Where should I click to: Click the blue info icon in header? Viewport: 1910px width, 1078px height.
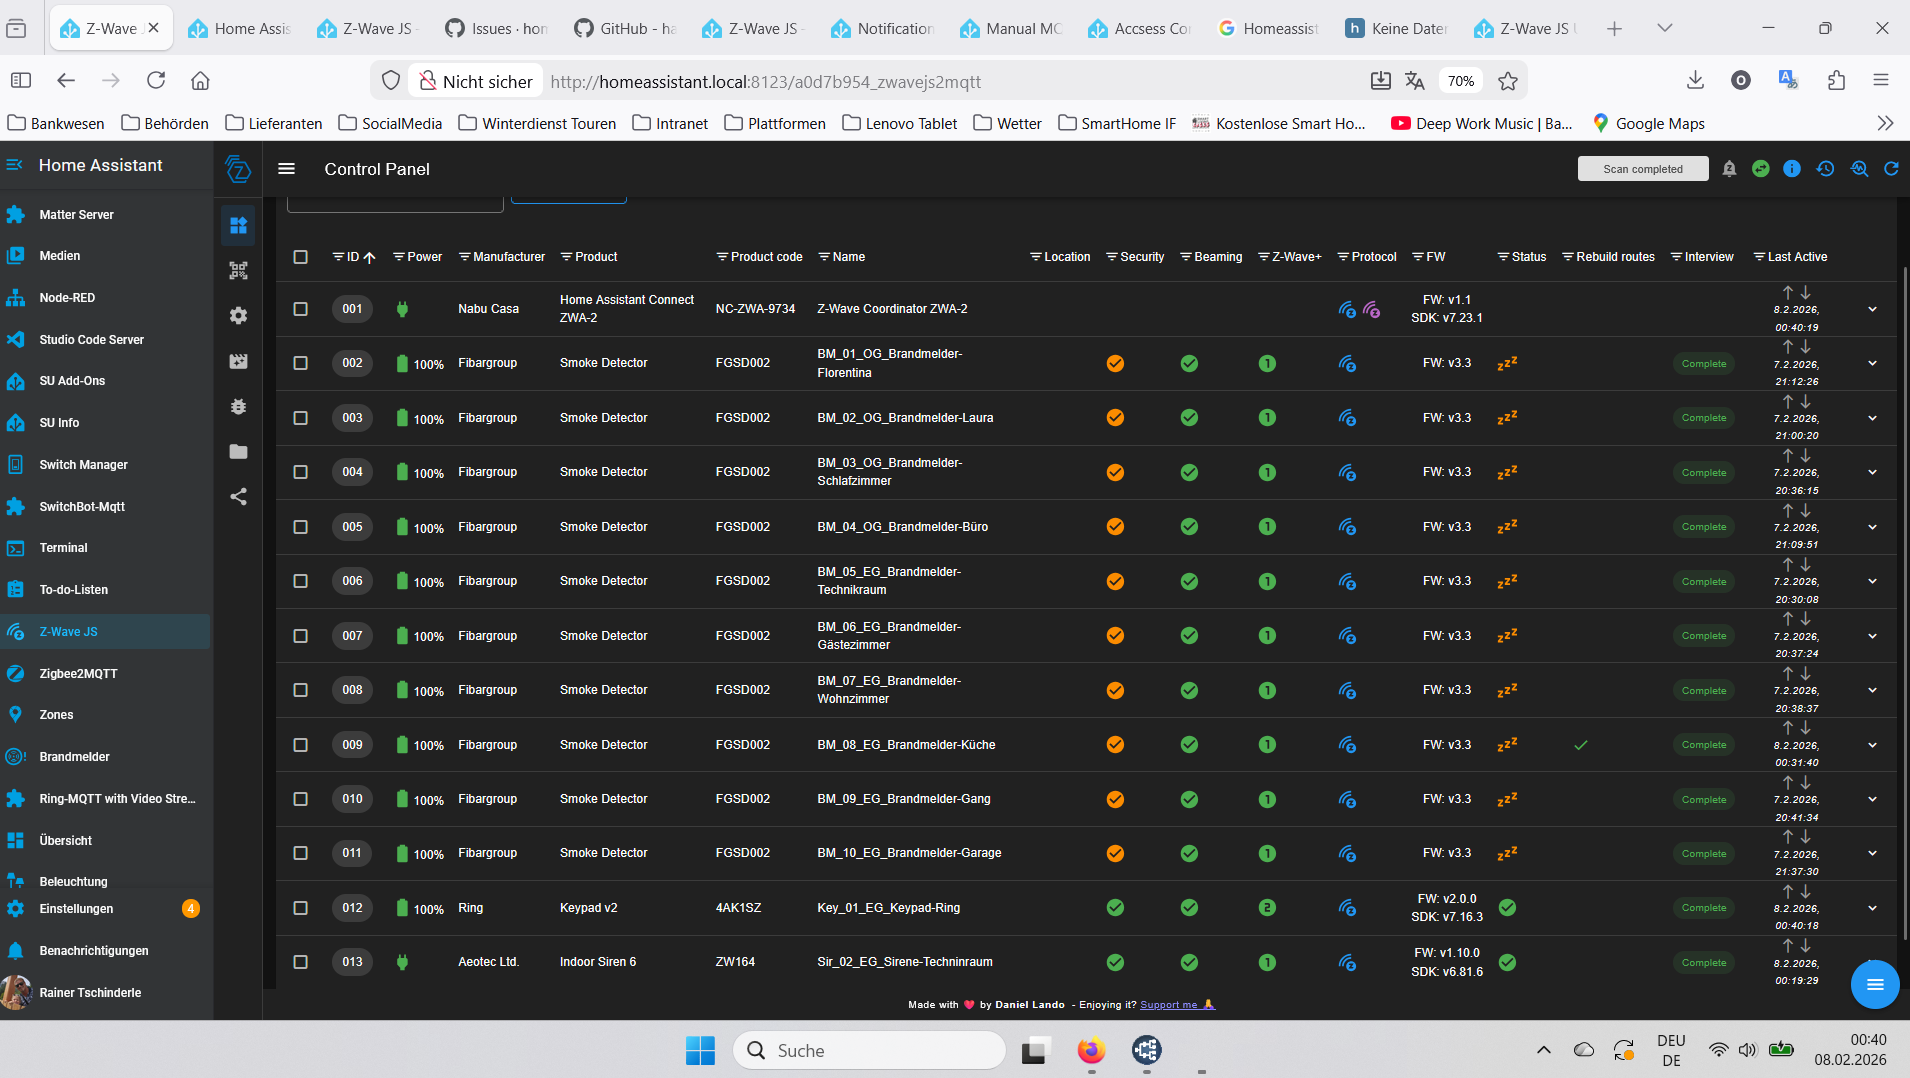(1792, 169)
